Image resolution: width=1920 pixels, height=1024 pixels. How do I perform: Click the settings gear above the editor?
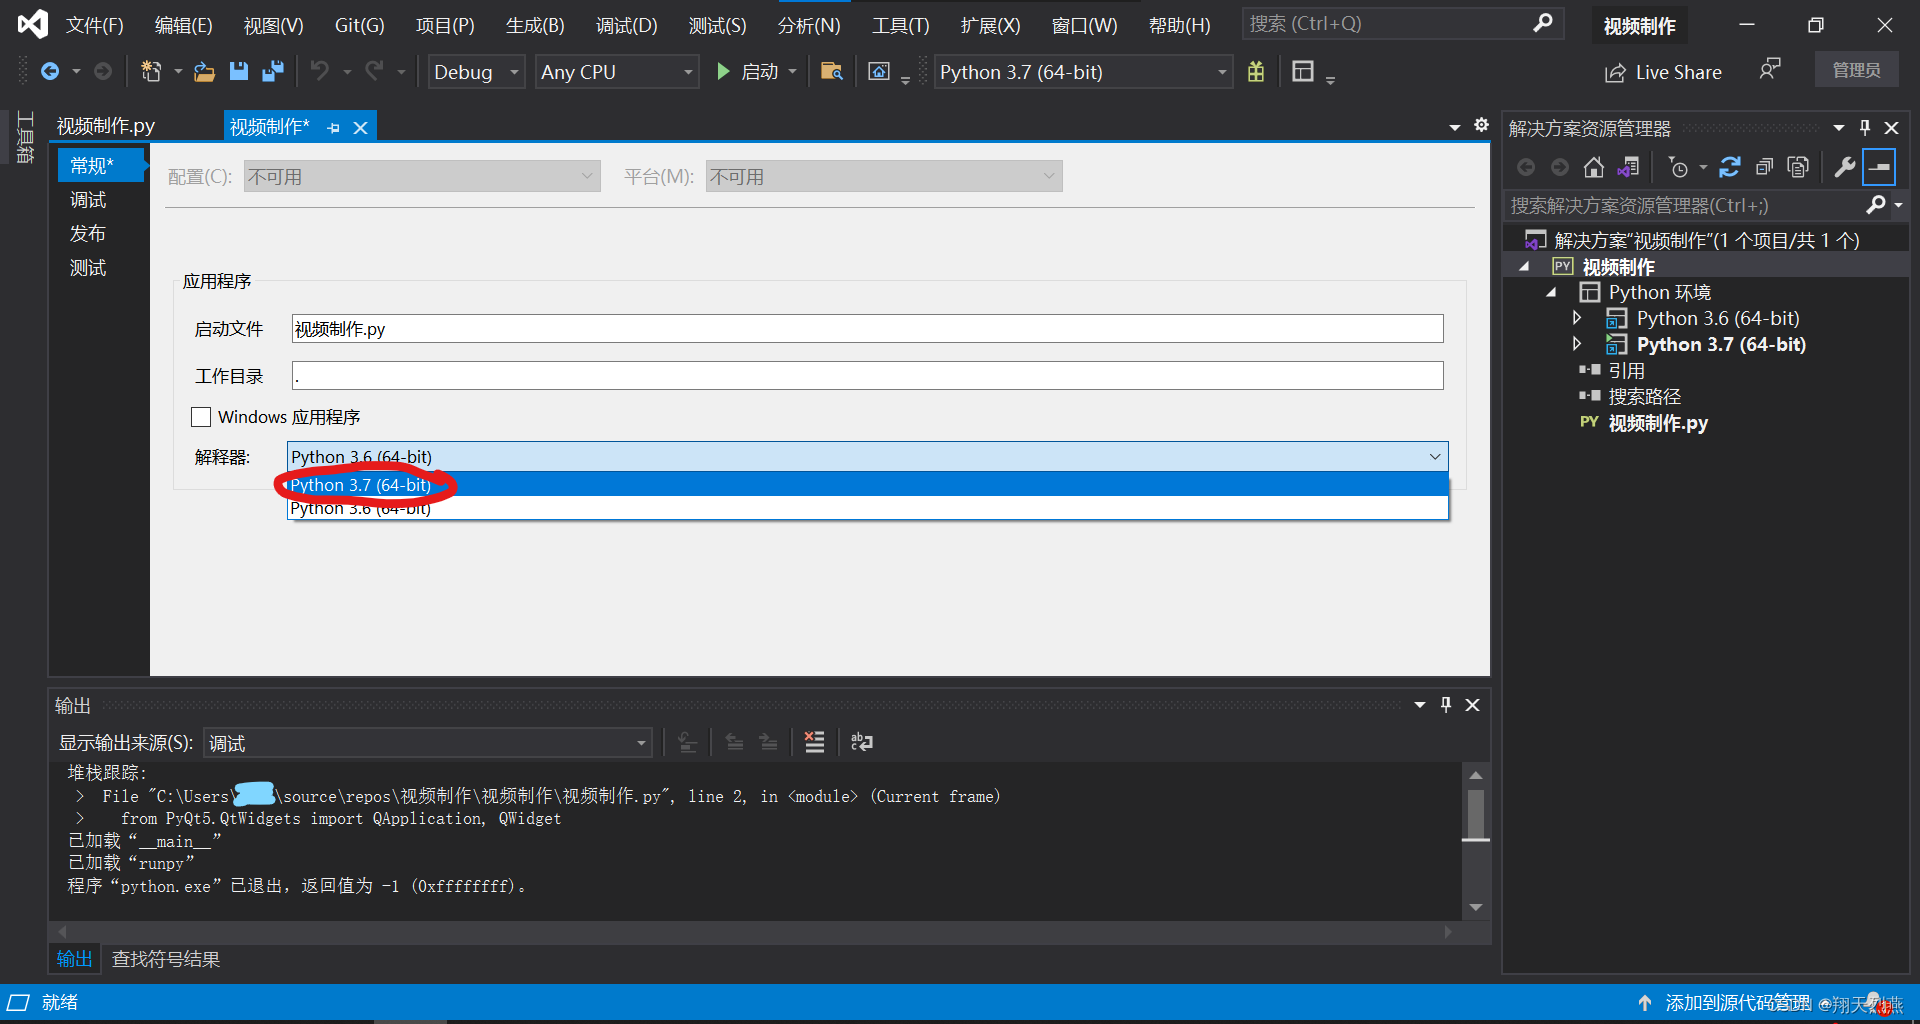click(x=1482, y=125)
